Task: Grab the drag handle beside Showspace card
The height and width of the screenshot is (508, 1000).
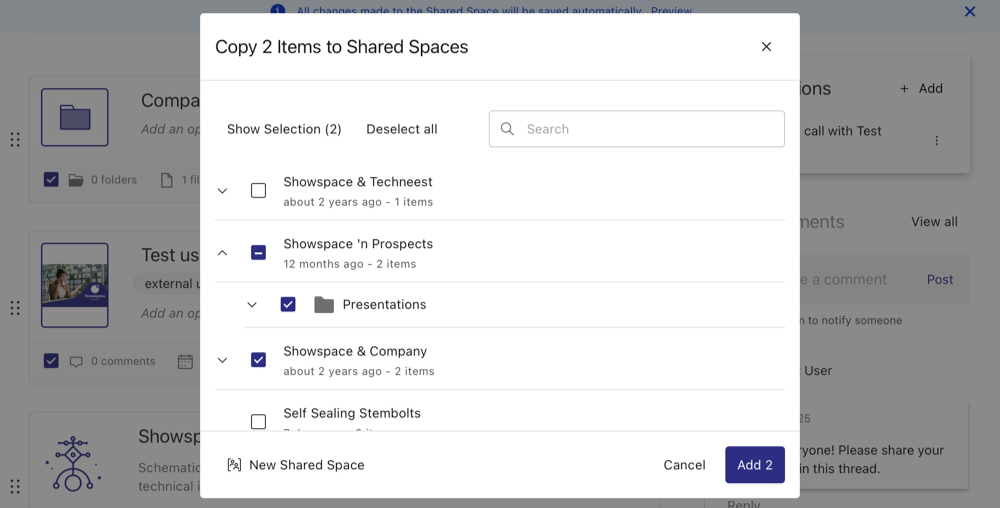Action: tap(15, 486)
